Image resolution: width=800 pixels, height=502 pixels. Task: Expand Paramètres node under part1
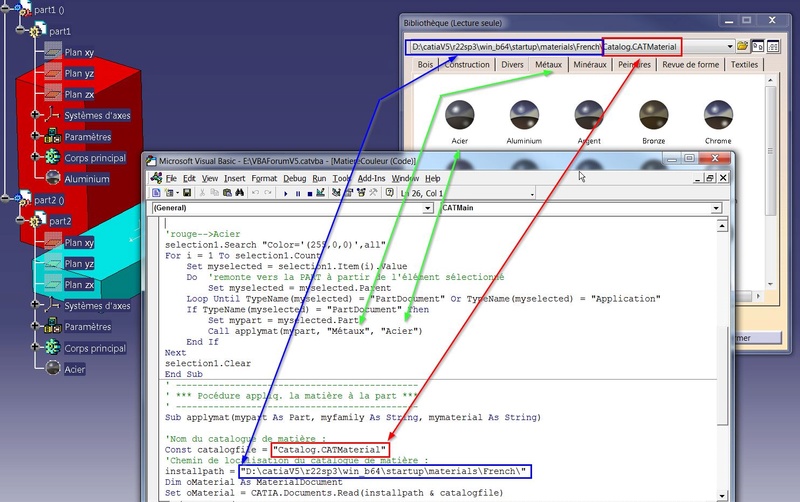(35, 136)
